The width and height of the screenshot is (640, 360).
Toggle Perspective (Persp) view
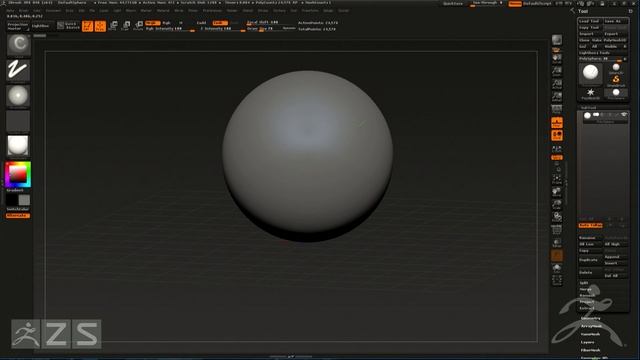point(557,109)
